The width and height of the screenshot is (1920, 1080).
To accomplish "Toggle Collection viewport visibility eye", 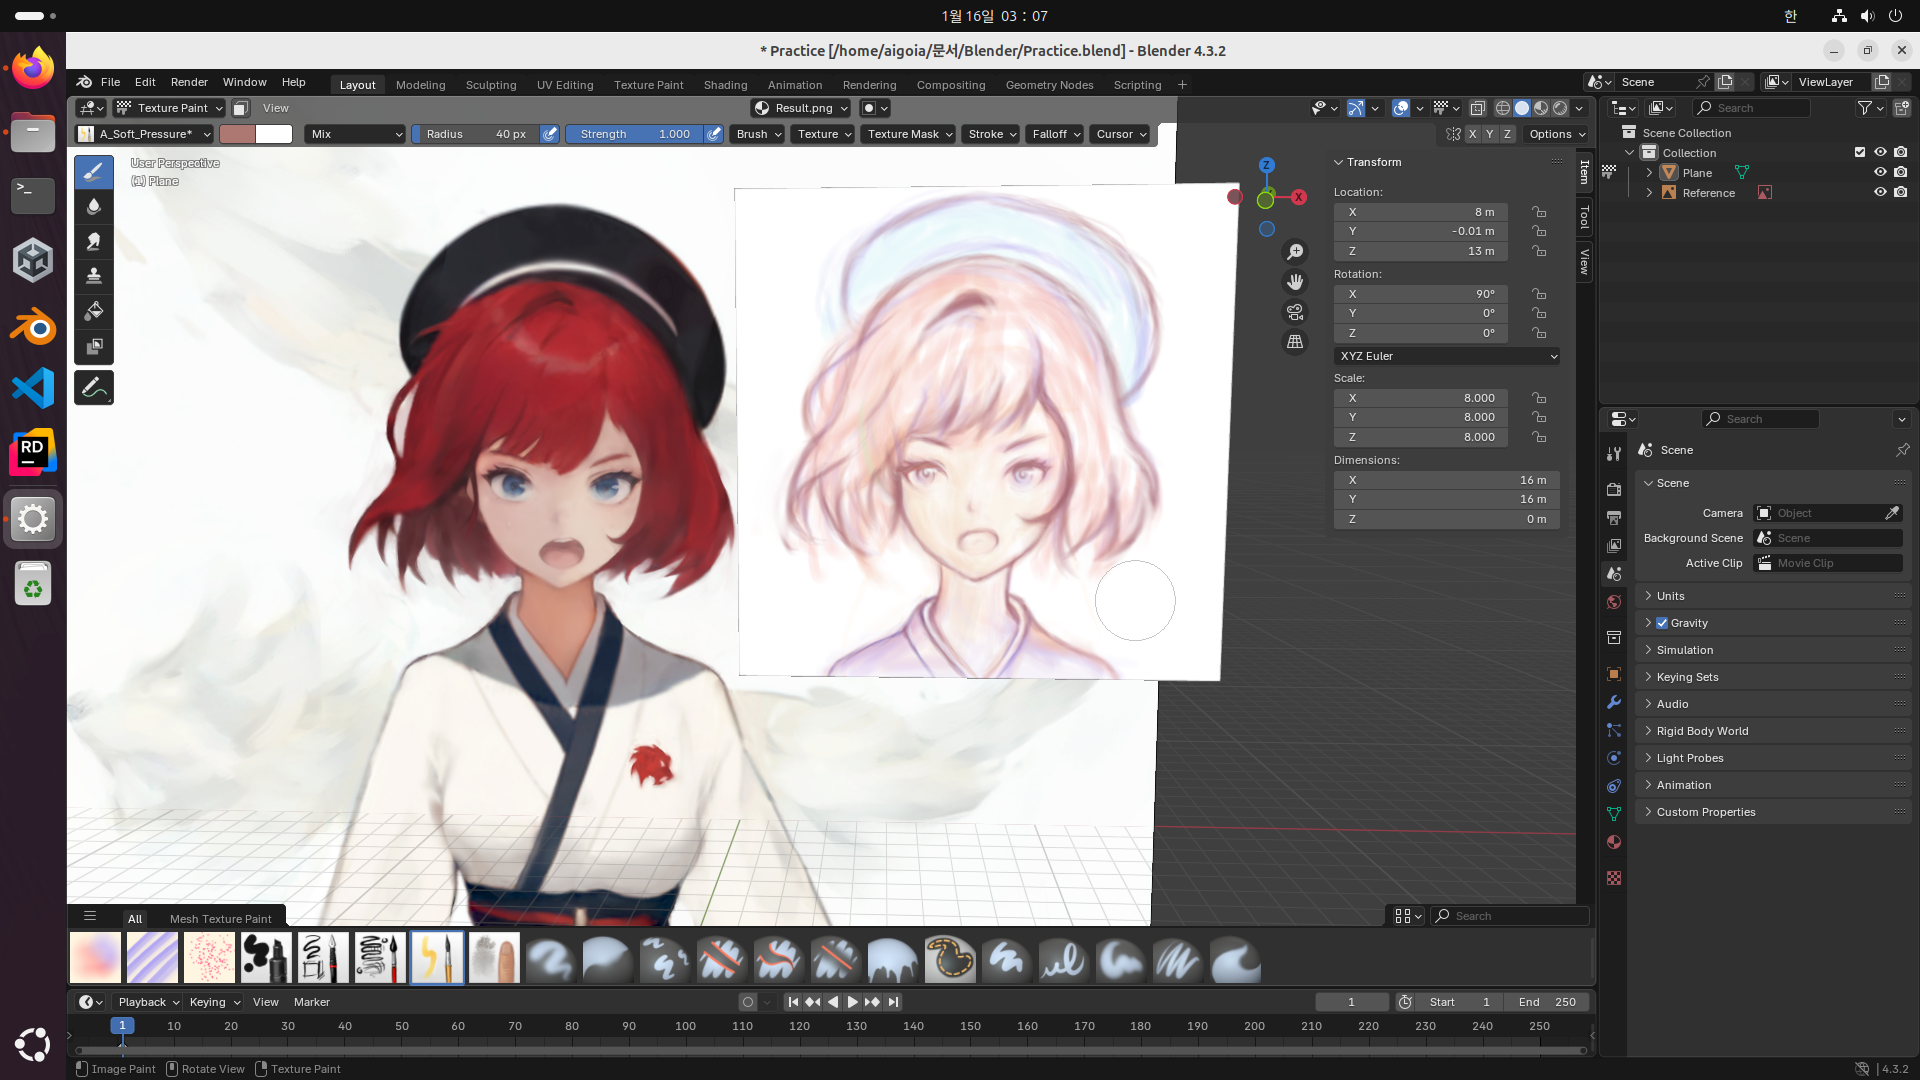I will click(x=1880, y=152).
